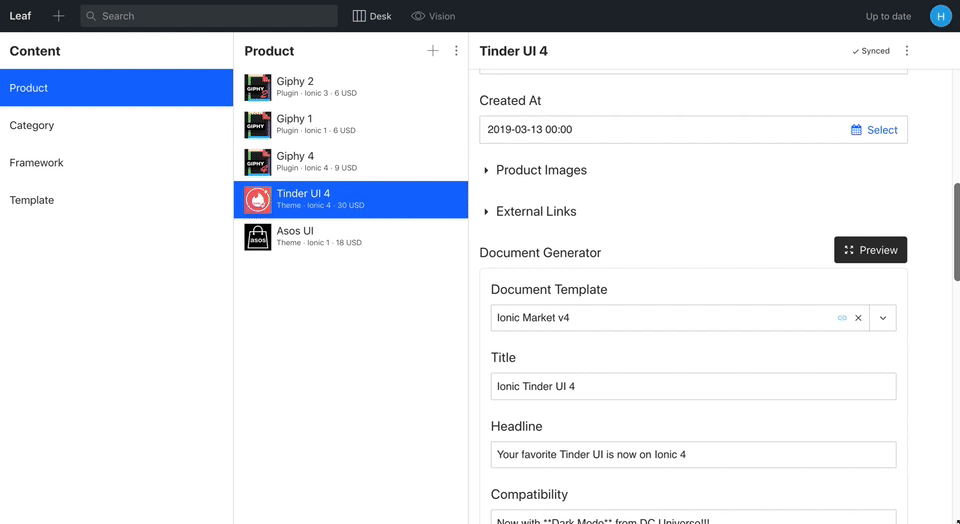Select Template in Content list
The width and height of the screenshot is (960, 524).
pos(116,200)
